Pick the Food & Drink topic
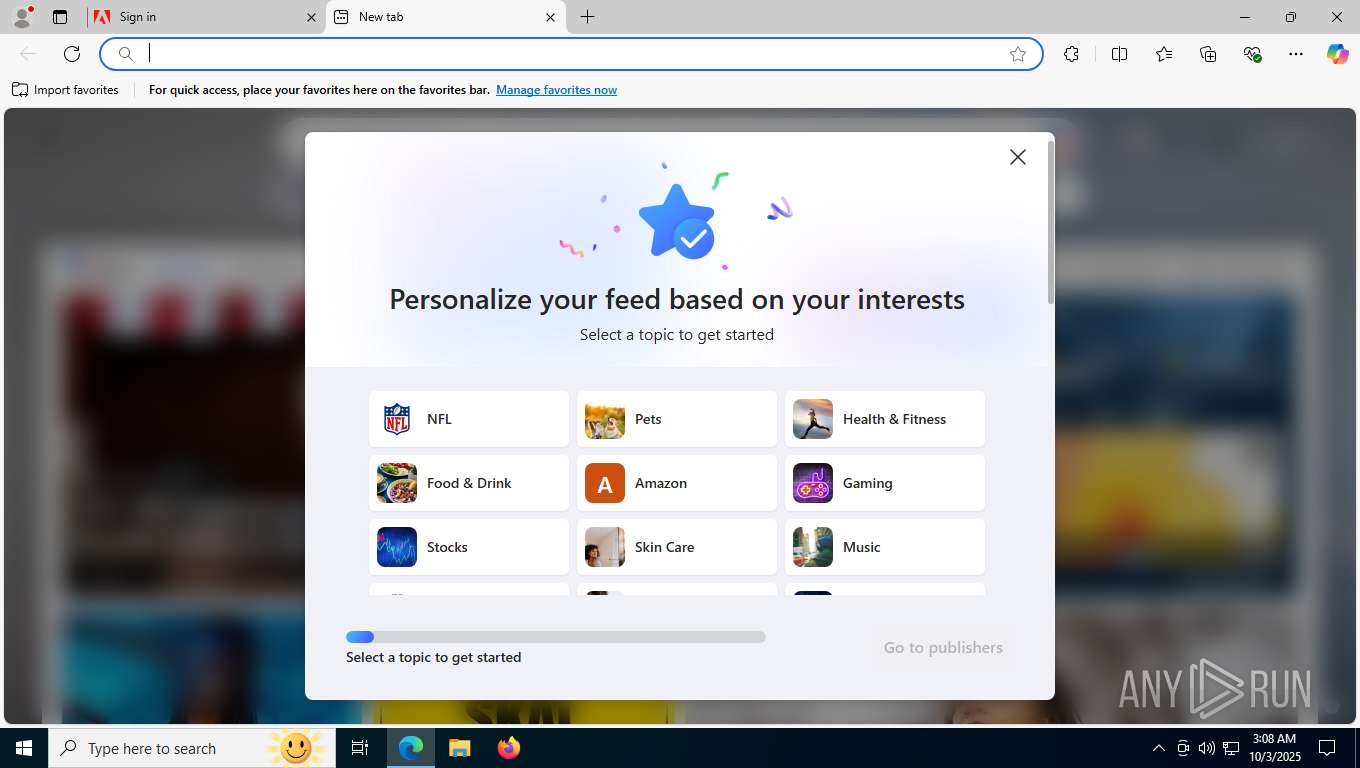Image resolution: width=1360 pixels, height=768 pixels. pos(469,483)
